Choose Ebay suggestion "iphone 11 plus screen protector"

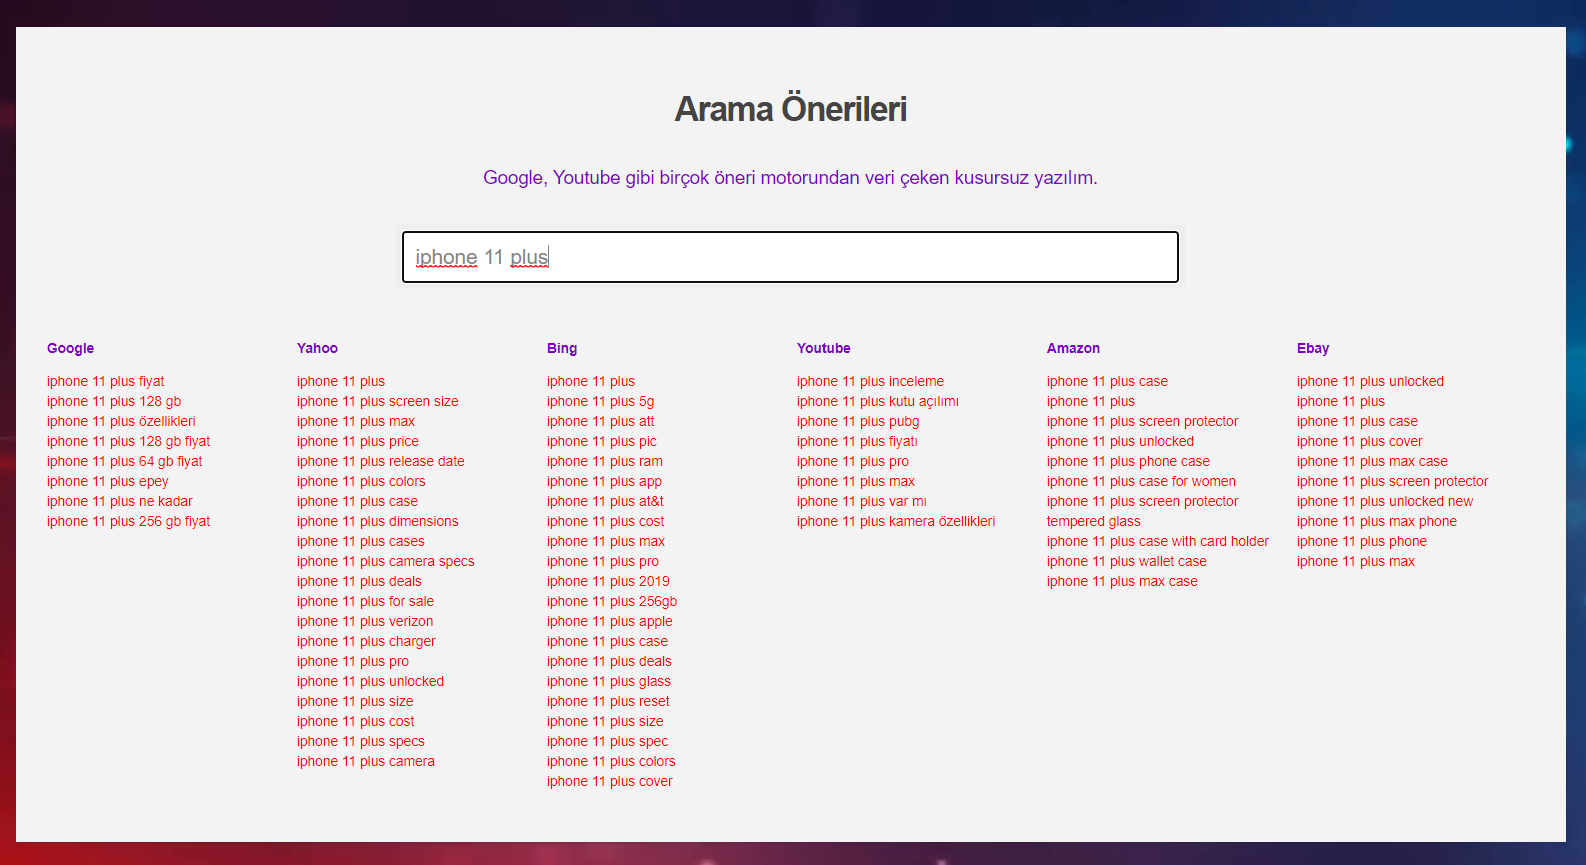click(x=1393, y=481)
